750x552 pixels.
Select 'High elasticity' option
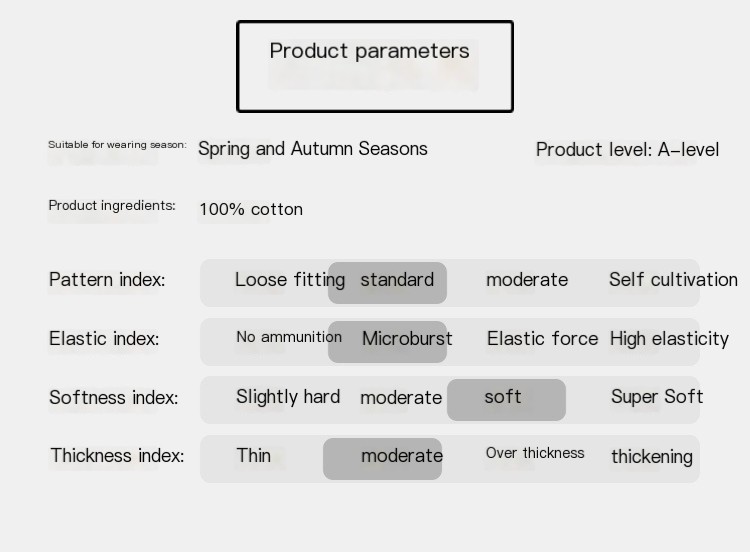tap(669, 340)
